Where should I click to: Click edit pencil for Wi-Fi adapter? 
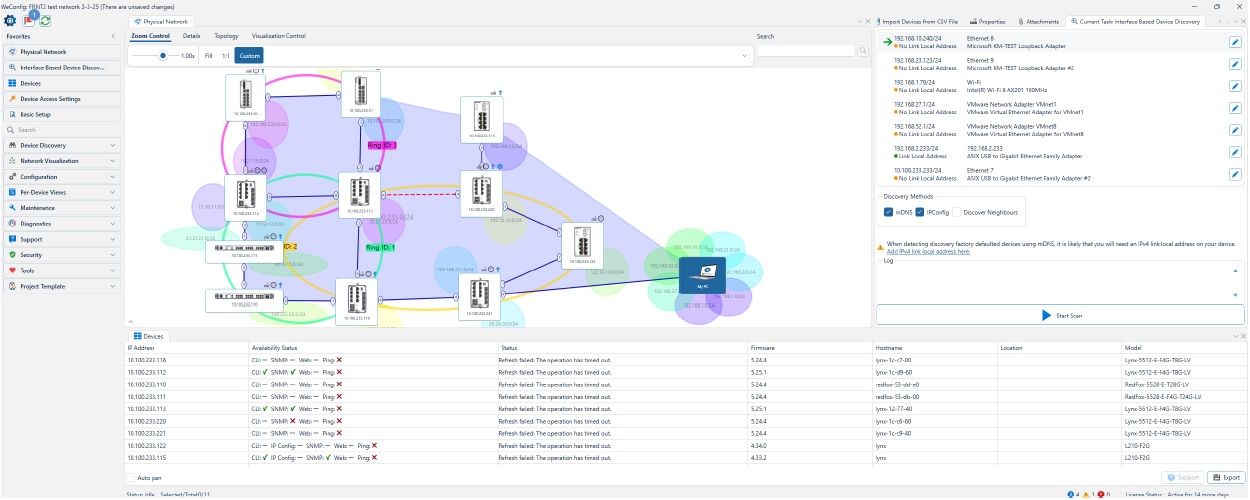point(1235,86)
